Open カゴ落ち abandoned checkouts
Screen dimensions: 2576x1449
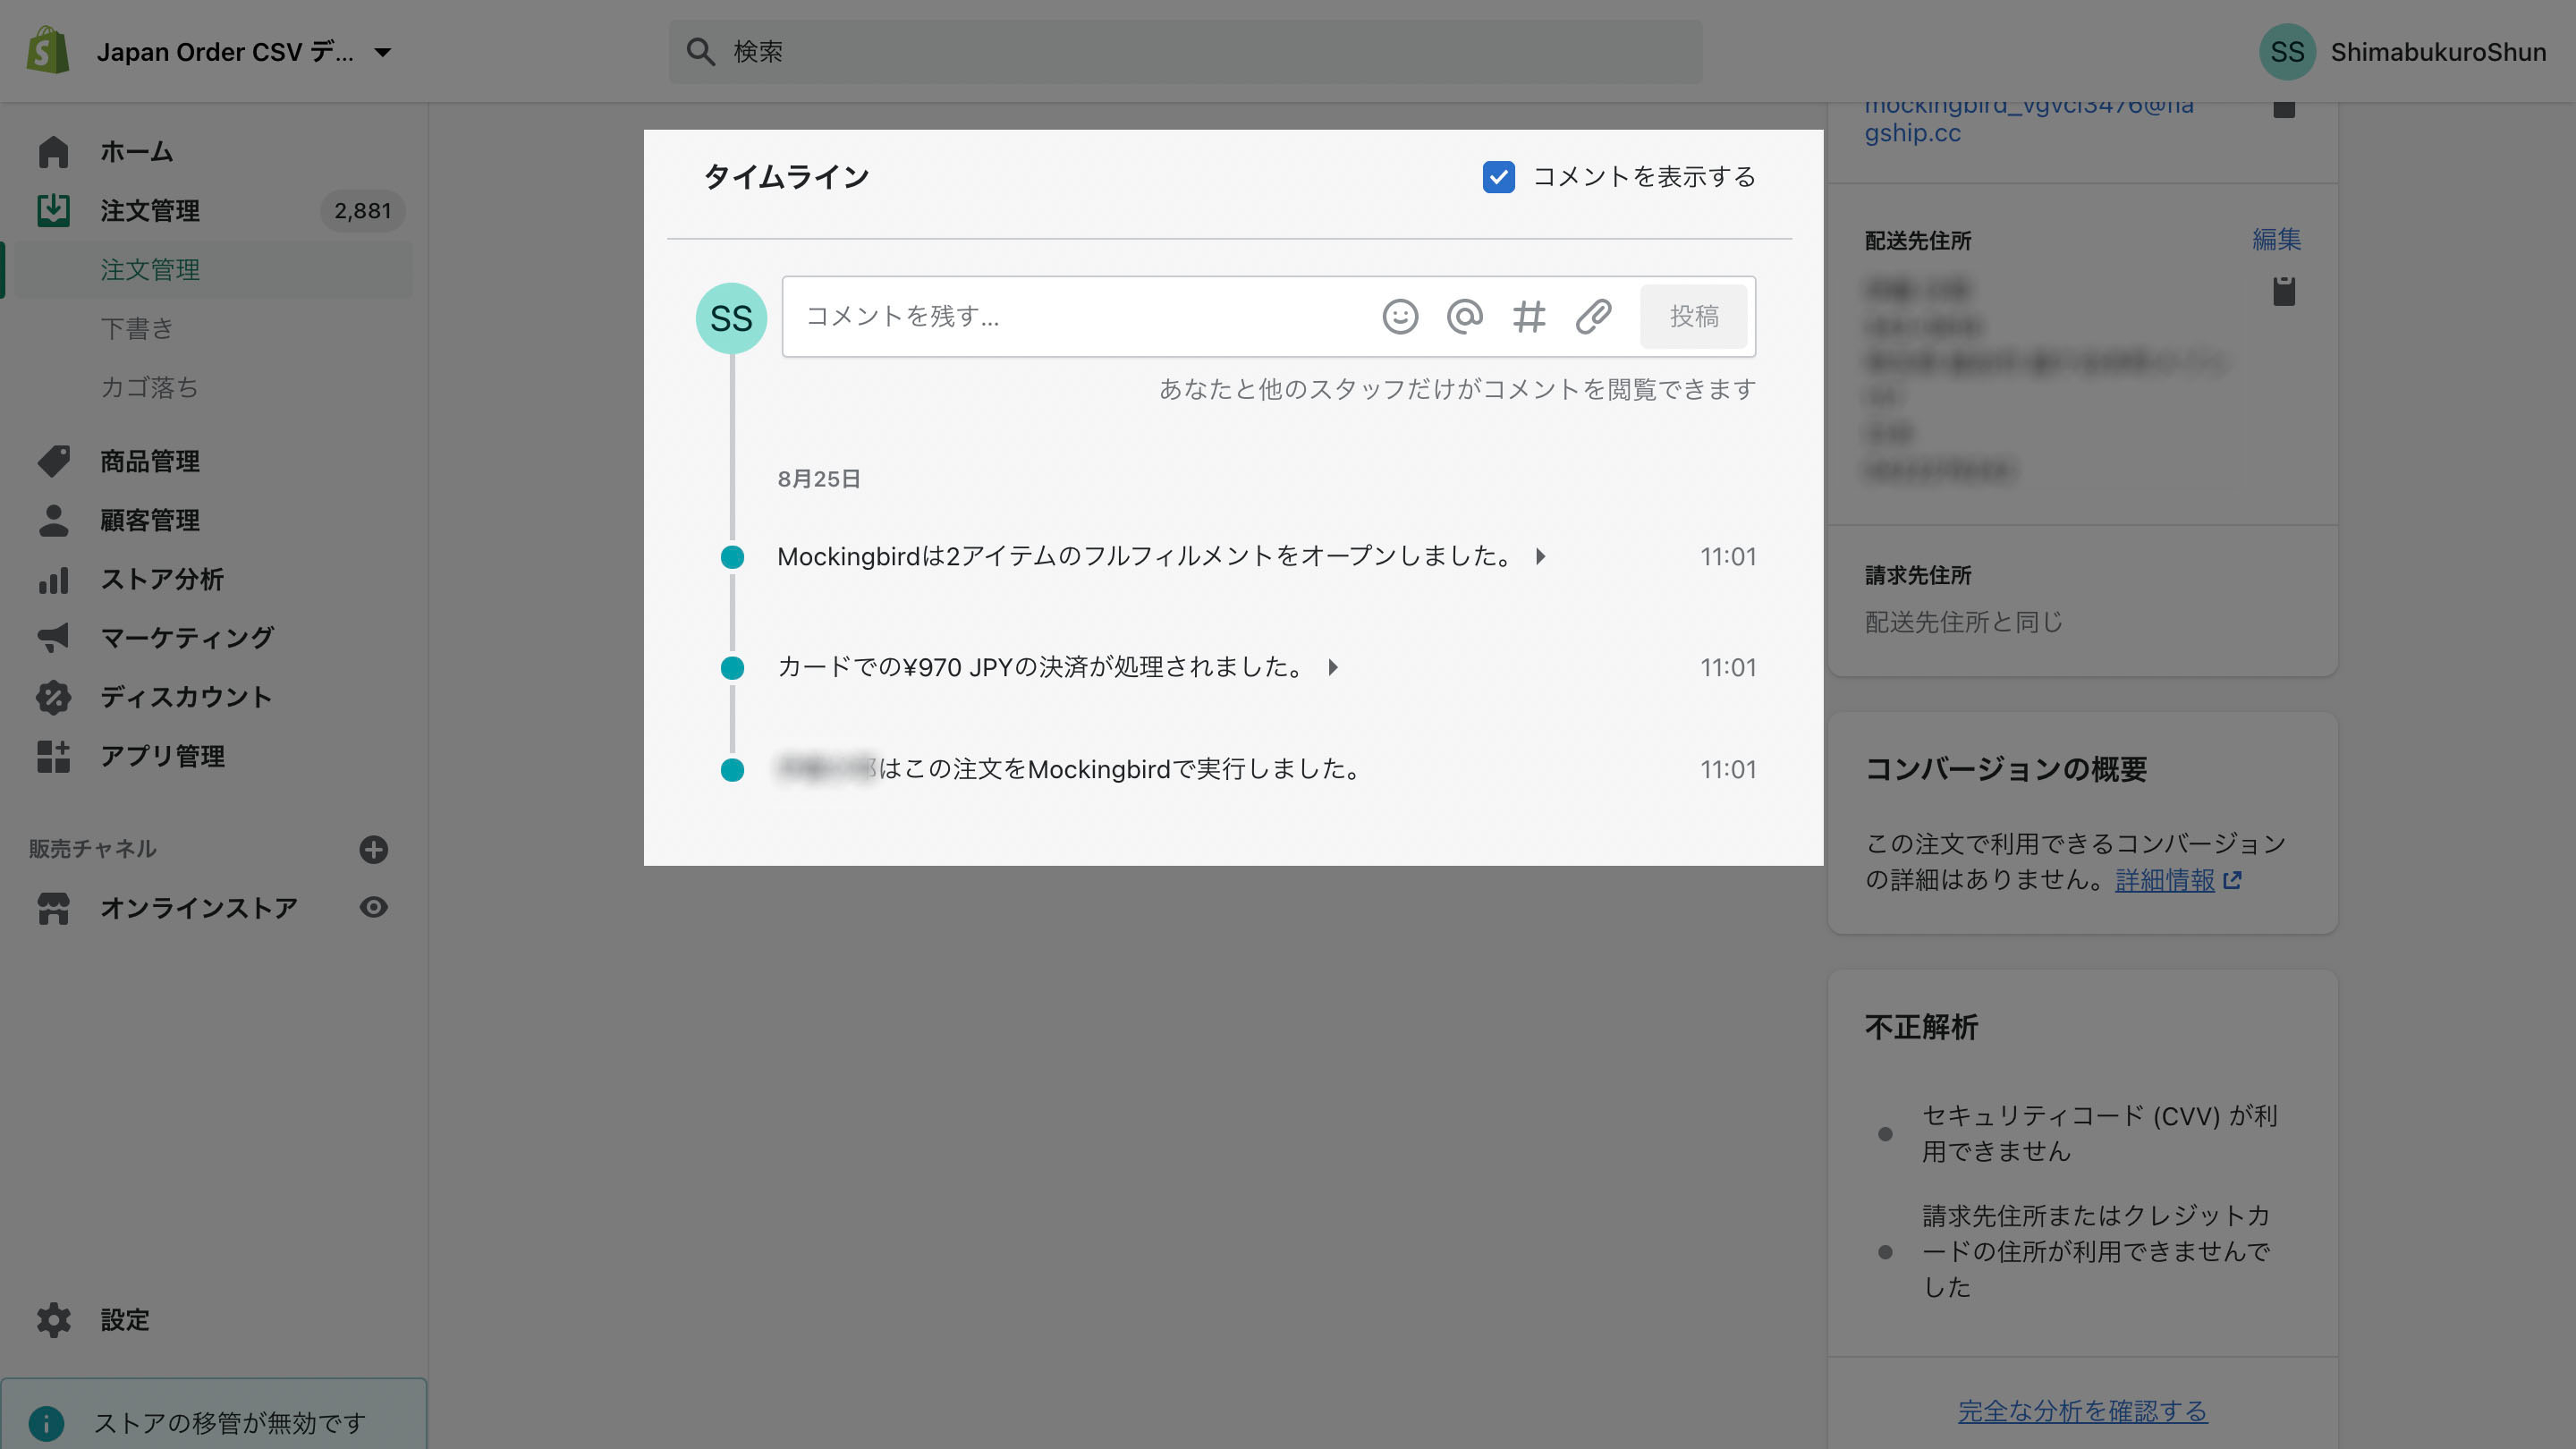[149, 387]
